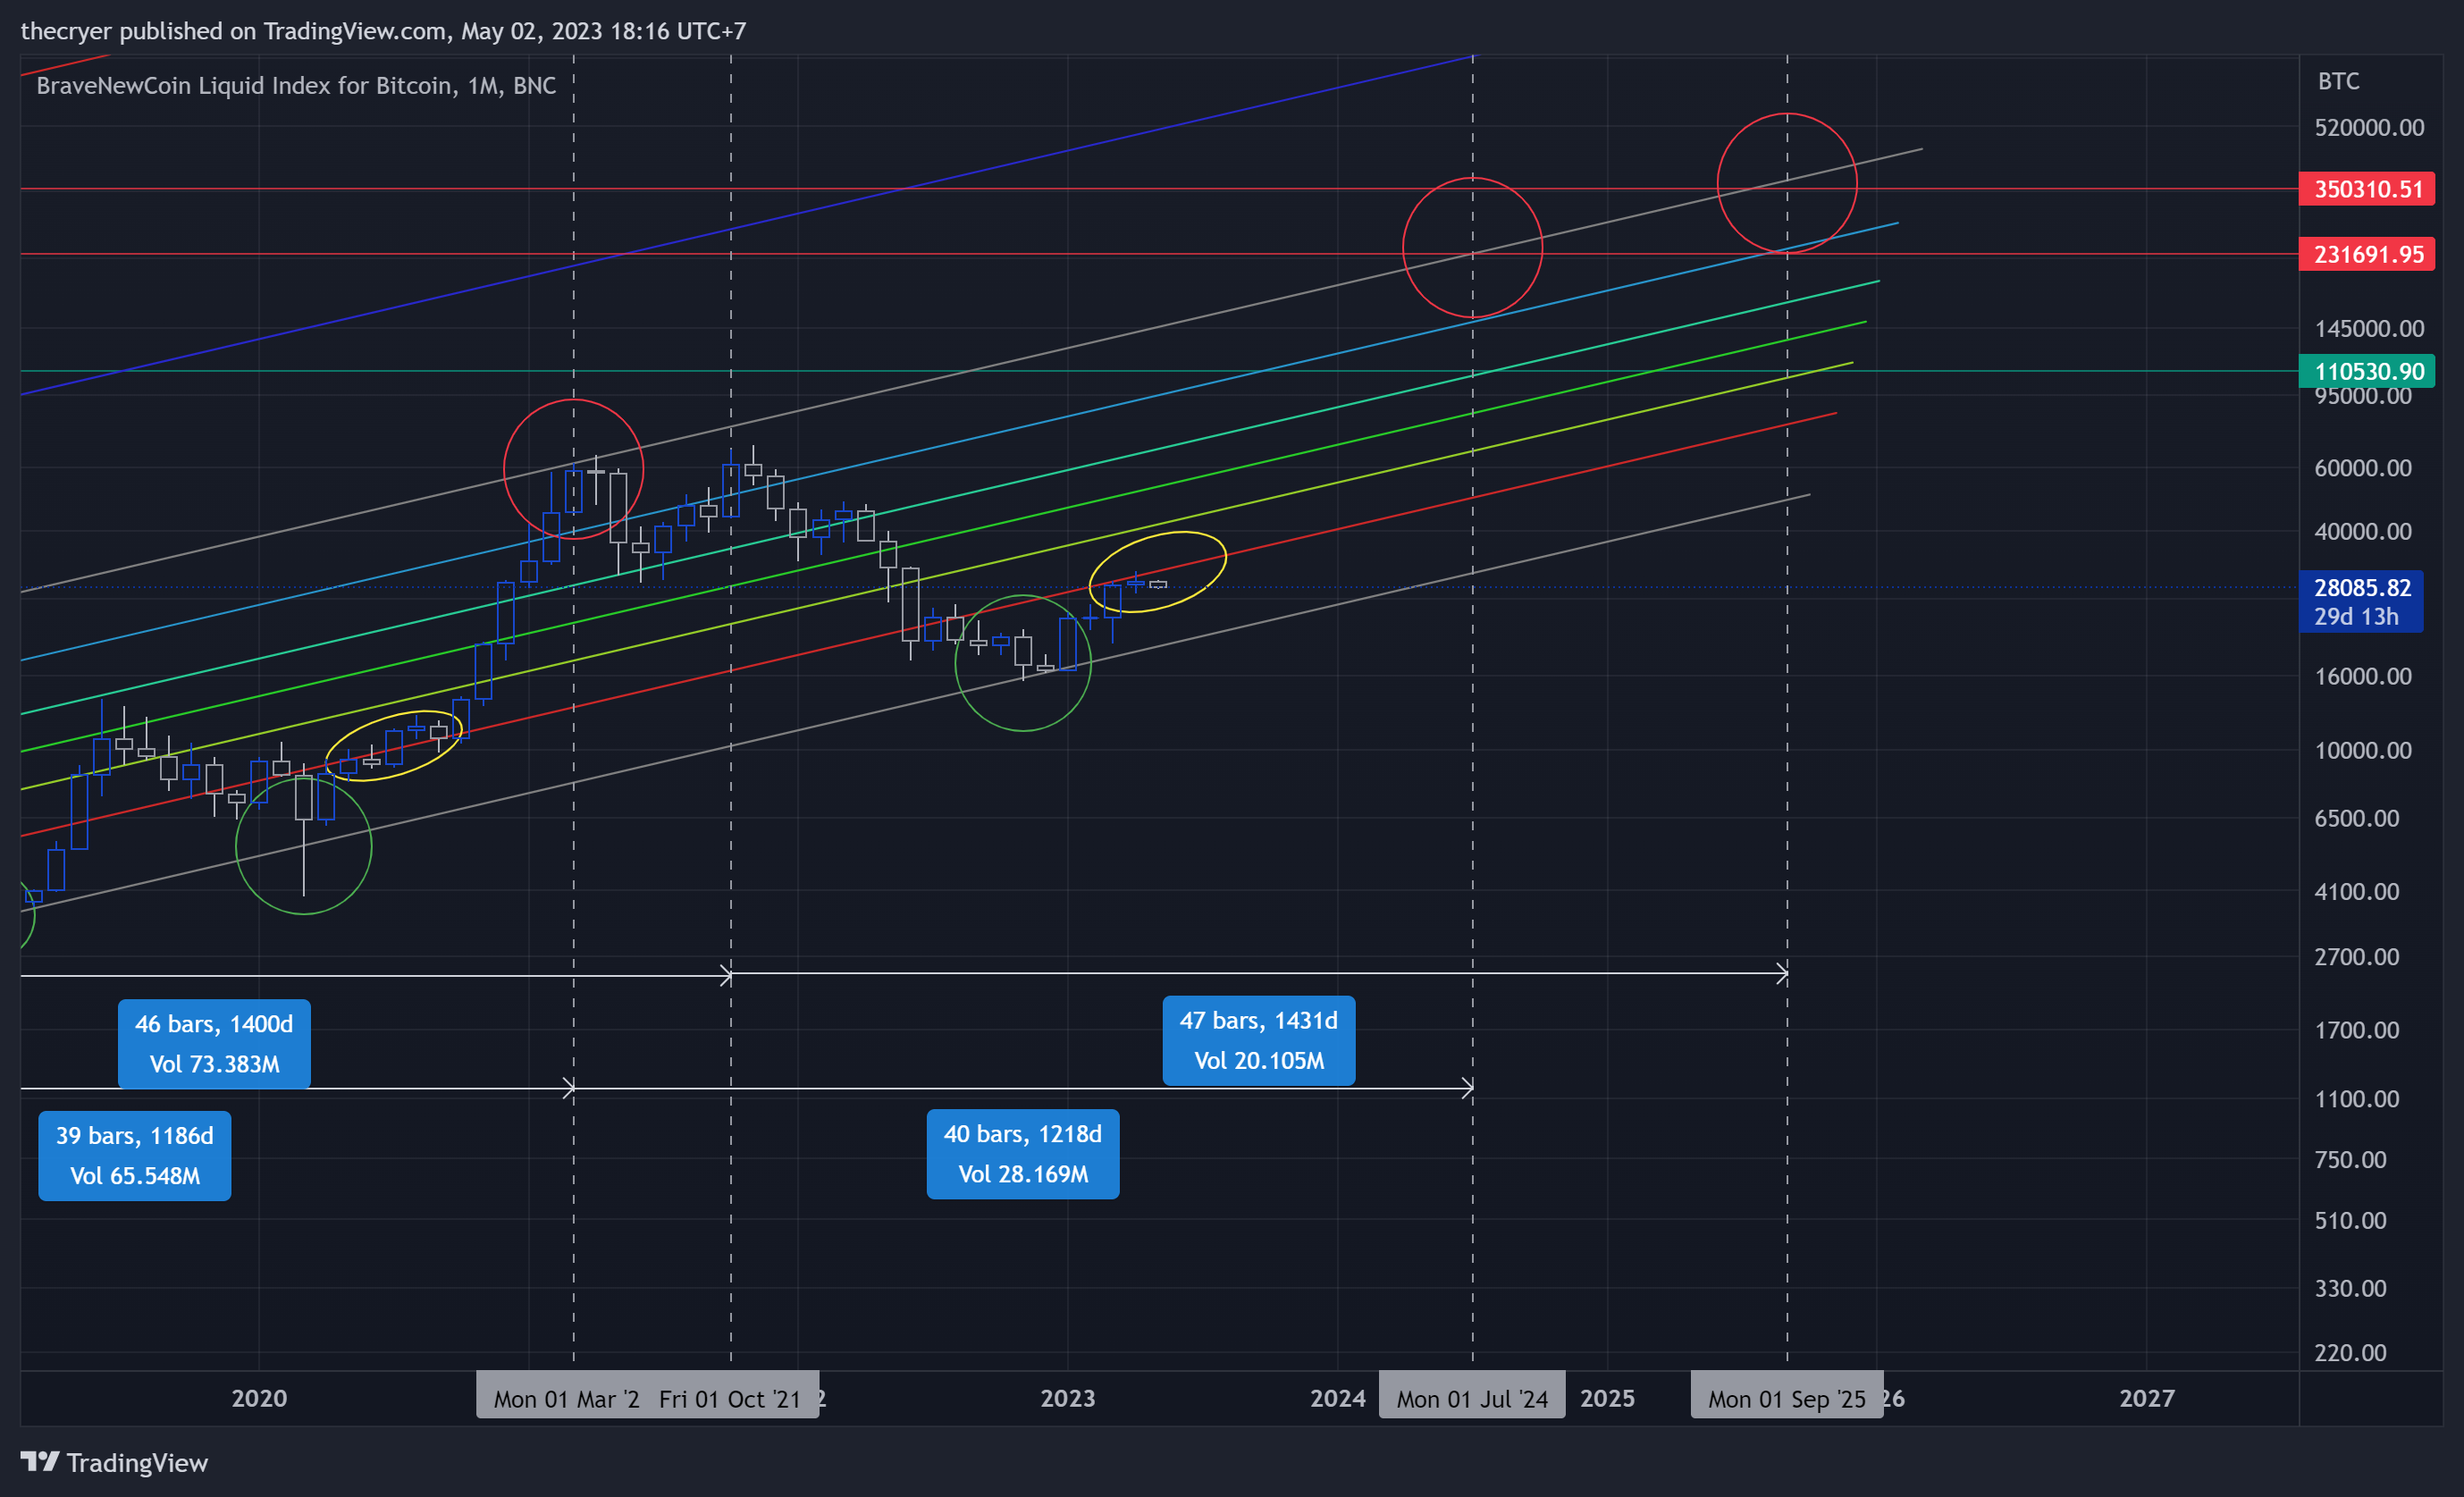
Task: Click the 110530.90 green price label
Action: [2367, 371]
